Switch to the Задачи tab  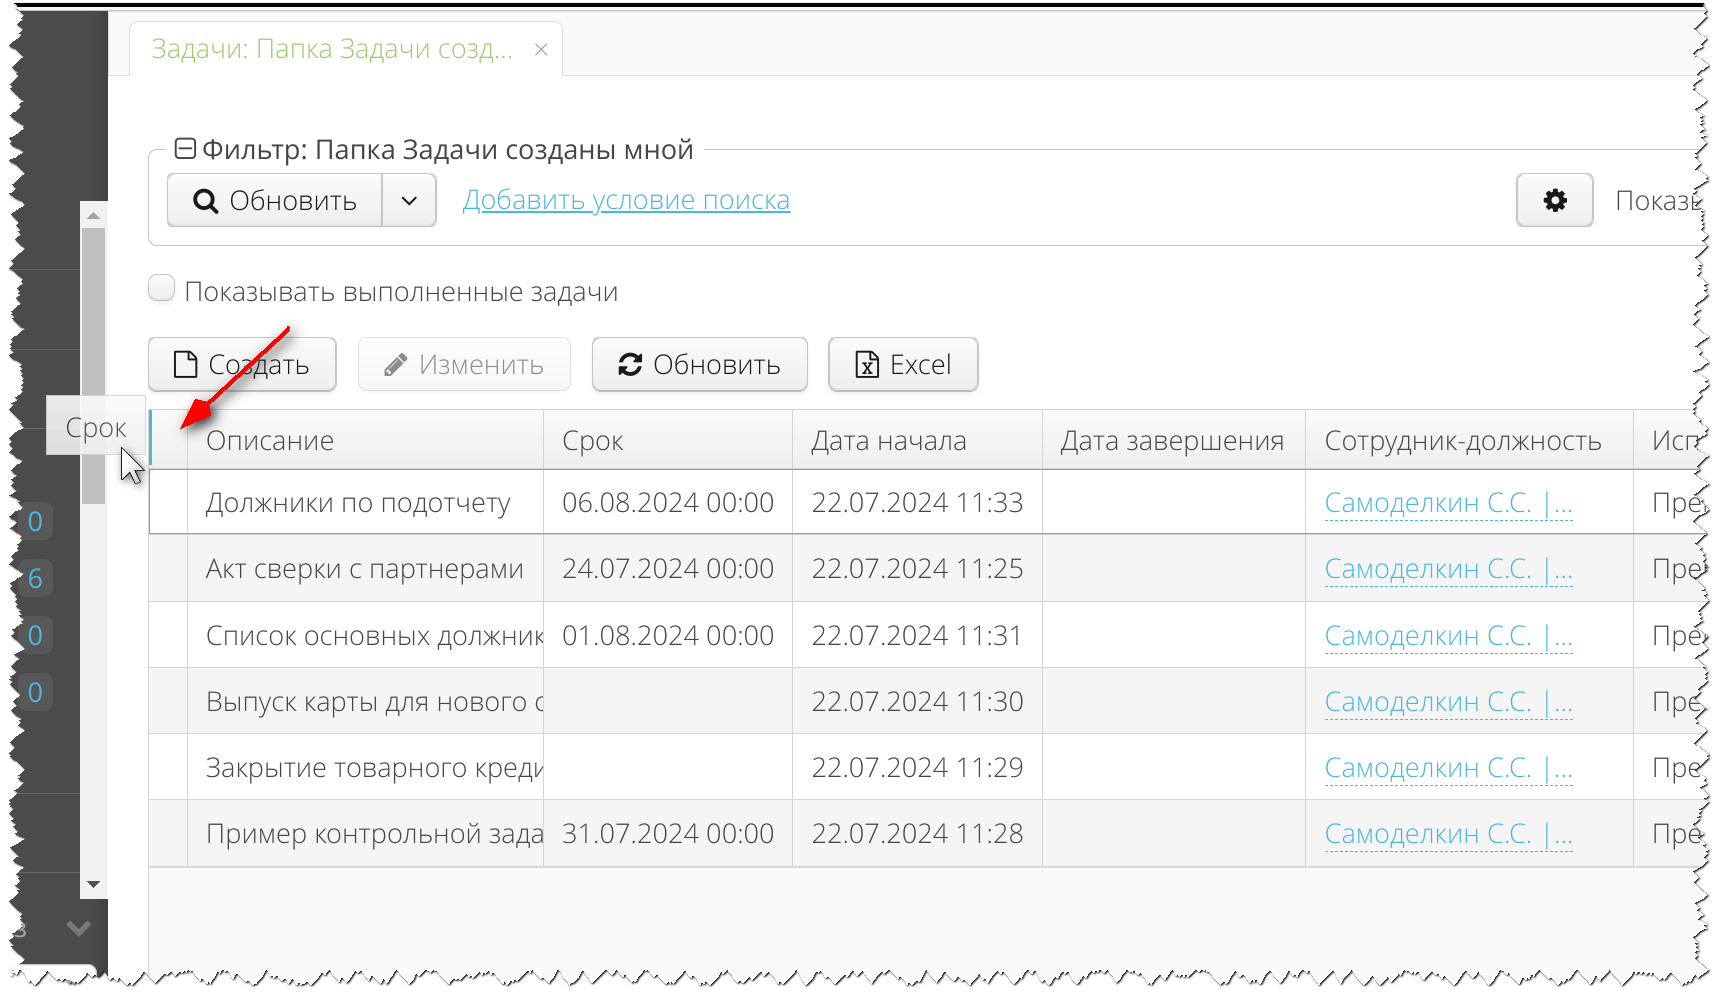tap(330, 48)
